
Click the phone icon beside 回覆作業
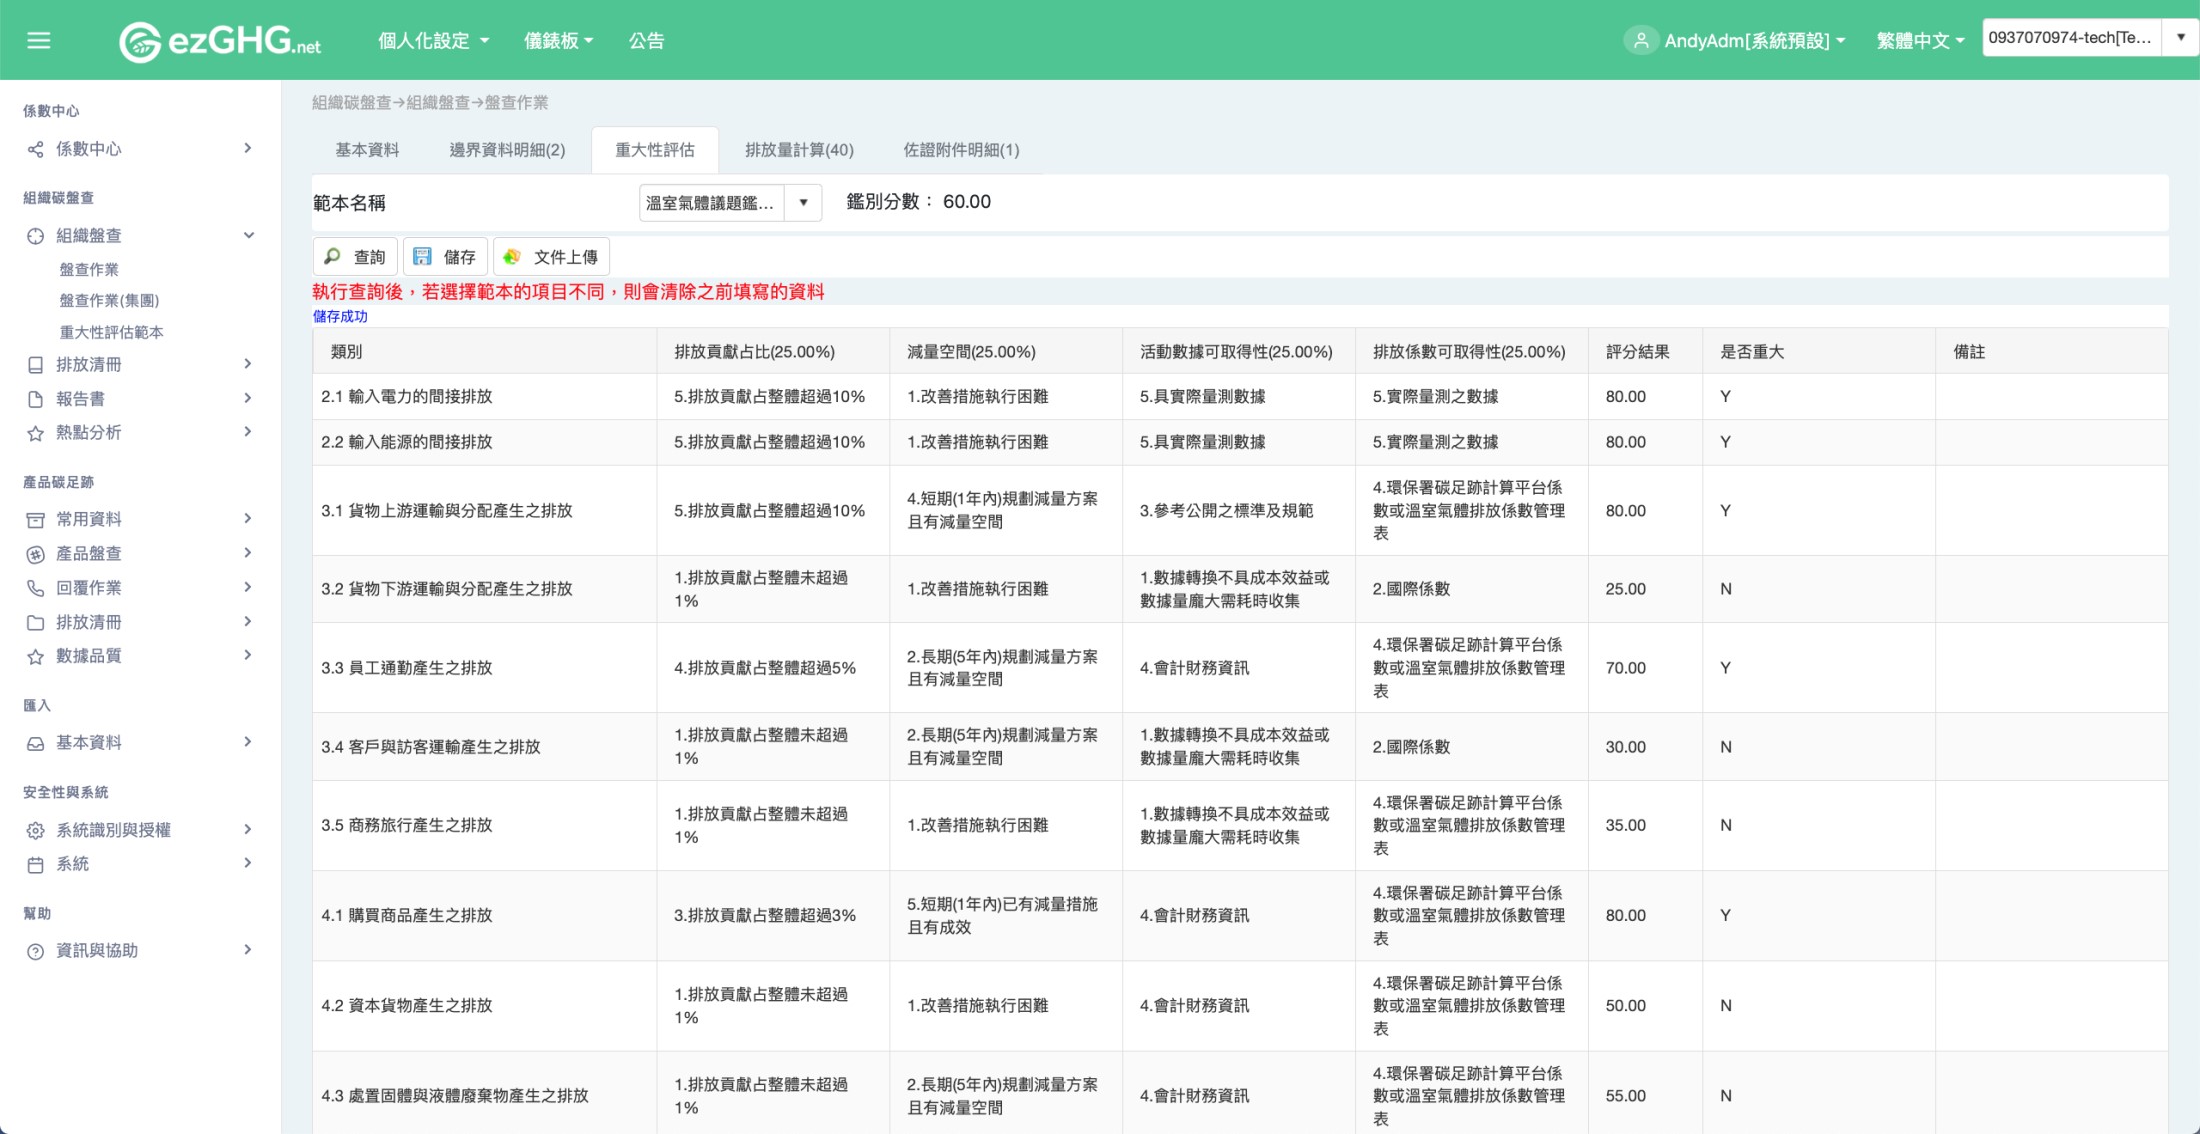(35, 588)
